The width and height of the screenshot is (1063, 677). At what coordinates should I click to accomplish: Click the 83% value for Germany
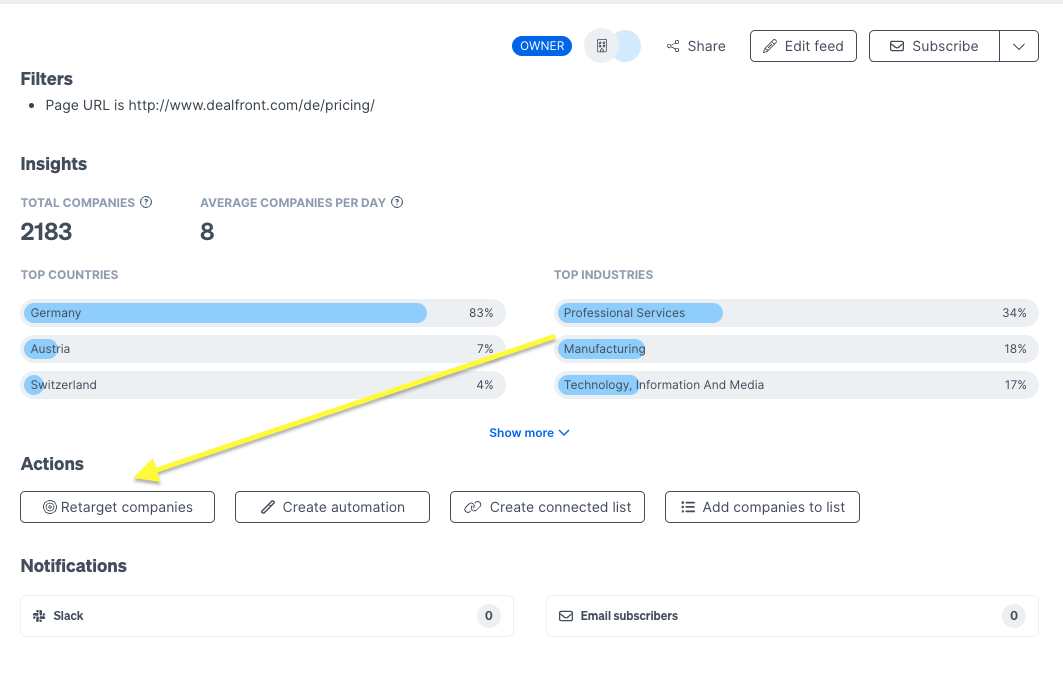tap(481, 313)
